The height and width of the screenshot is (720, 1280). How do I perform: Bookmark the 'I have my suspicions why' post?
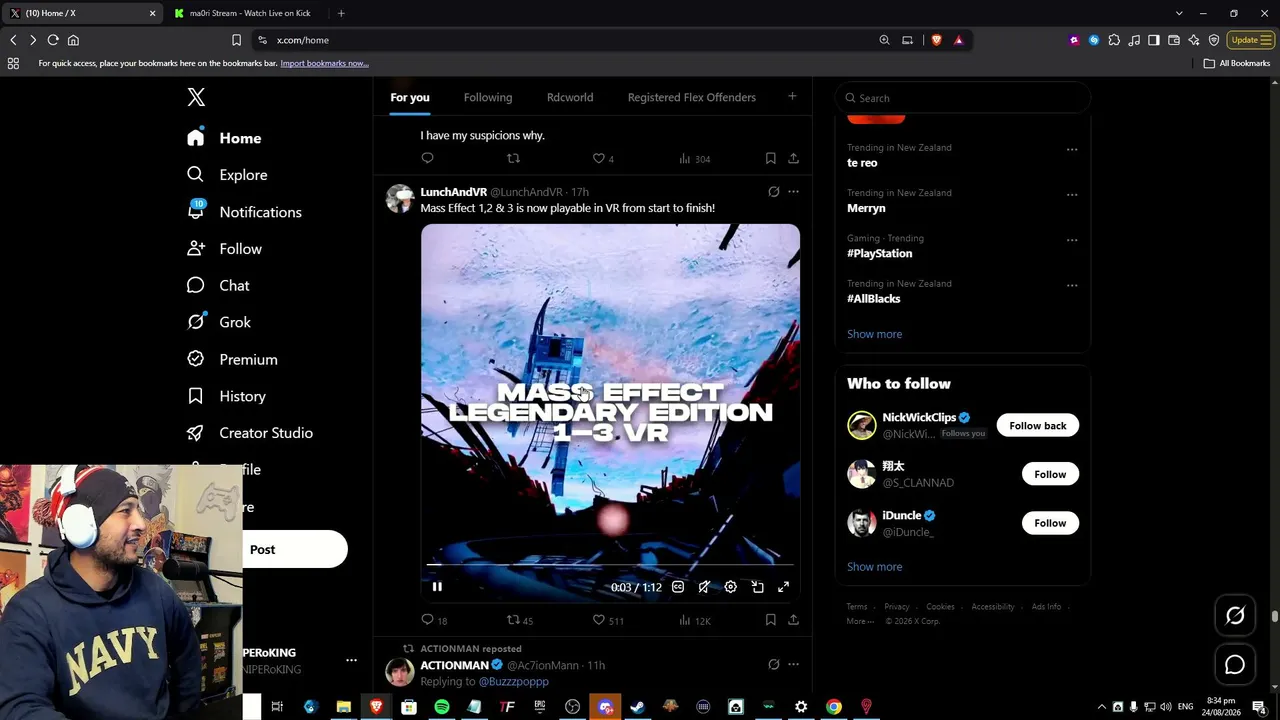pos(770,158)
